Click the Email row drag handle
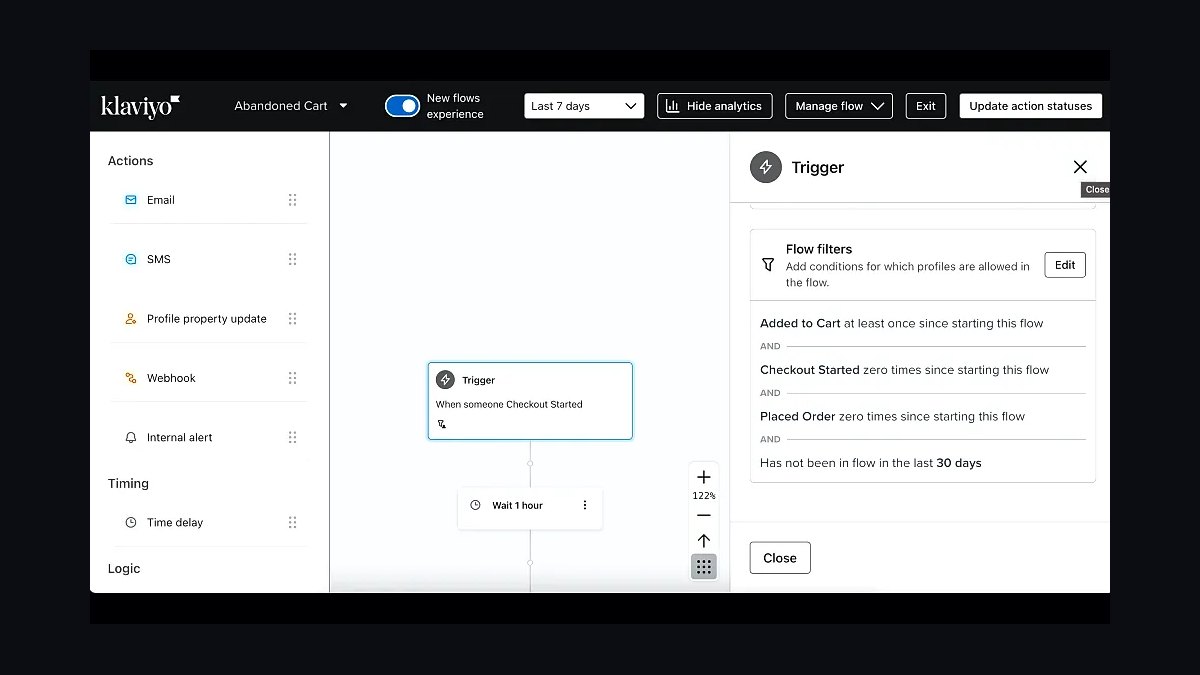 click(293, 200)
